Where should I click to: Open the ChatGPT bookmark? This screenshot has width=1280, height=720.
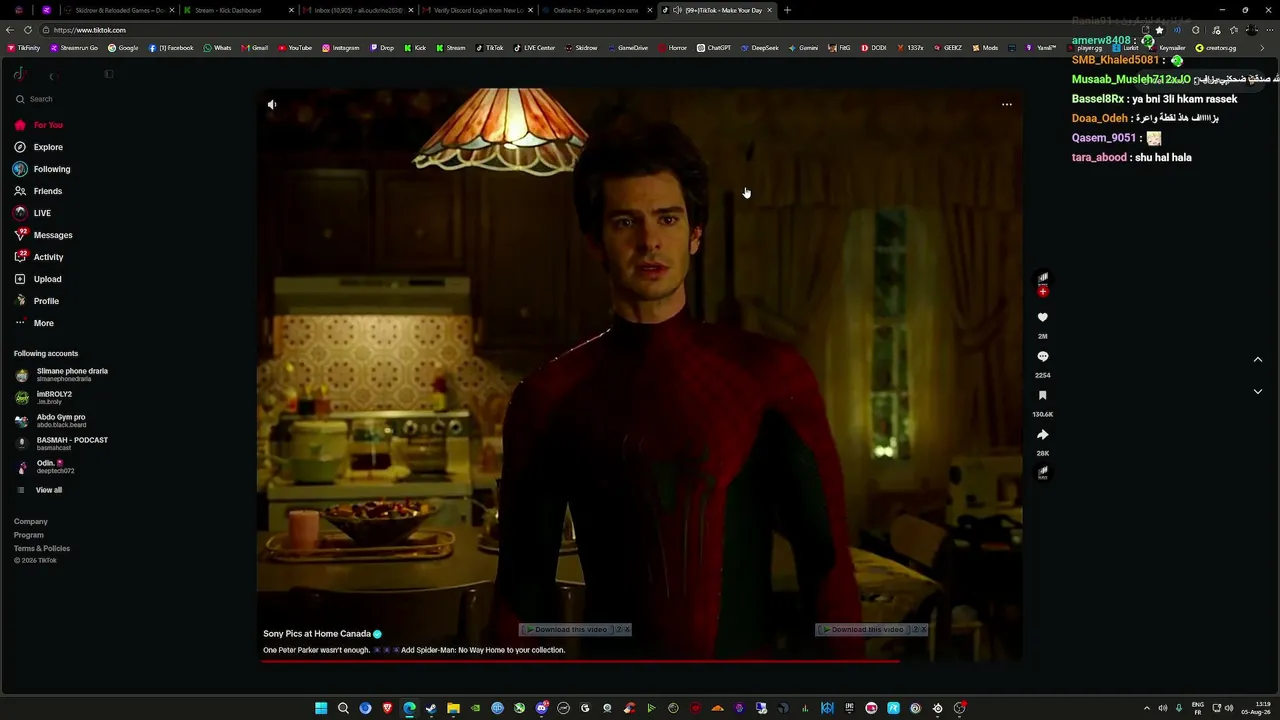click(x=714, y=48)
